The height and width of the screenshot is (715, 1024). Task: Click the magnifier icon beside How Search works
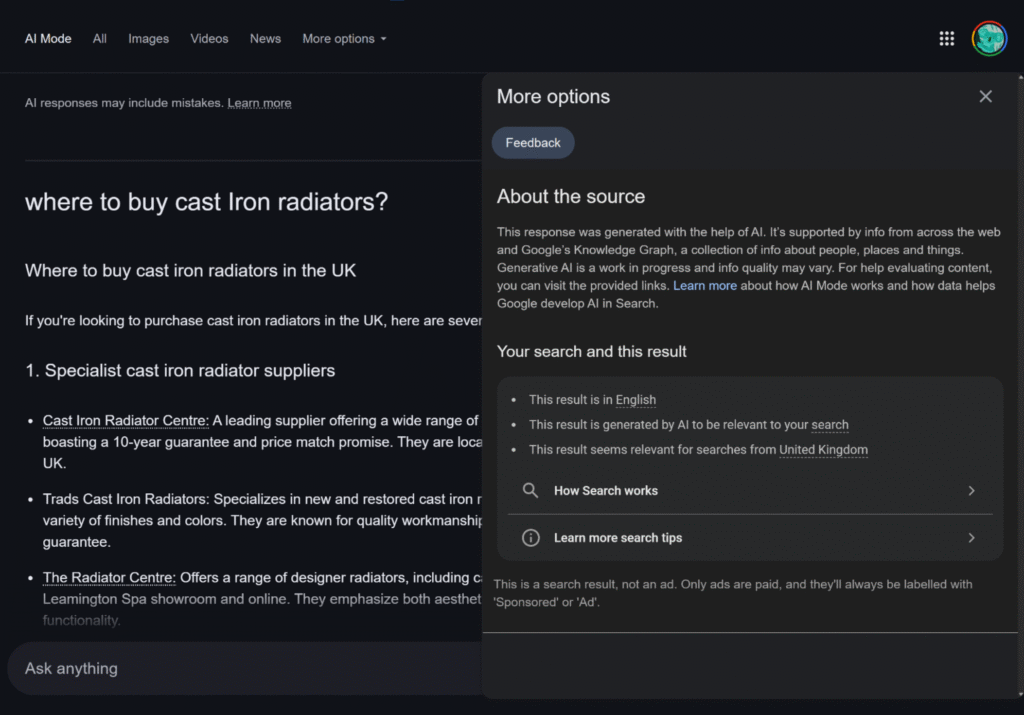[x=531, y=491]
